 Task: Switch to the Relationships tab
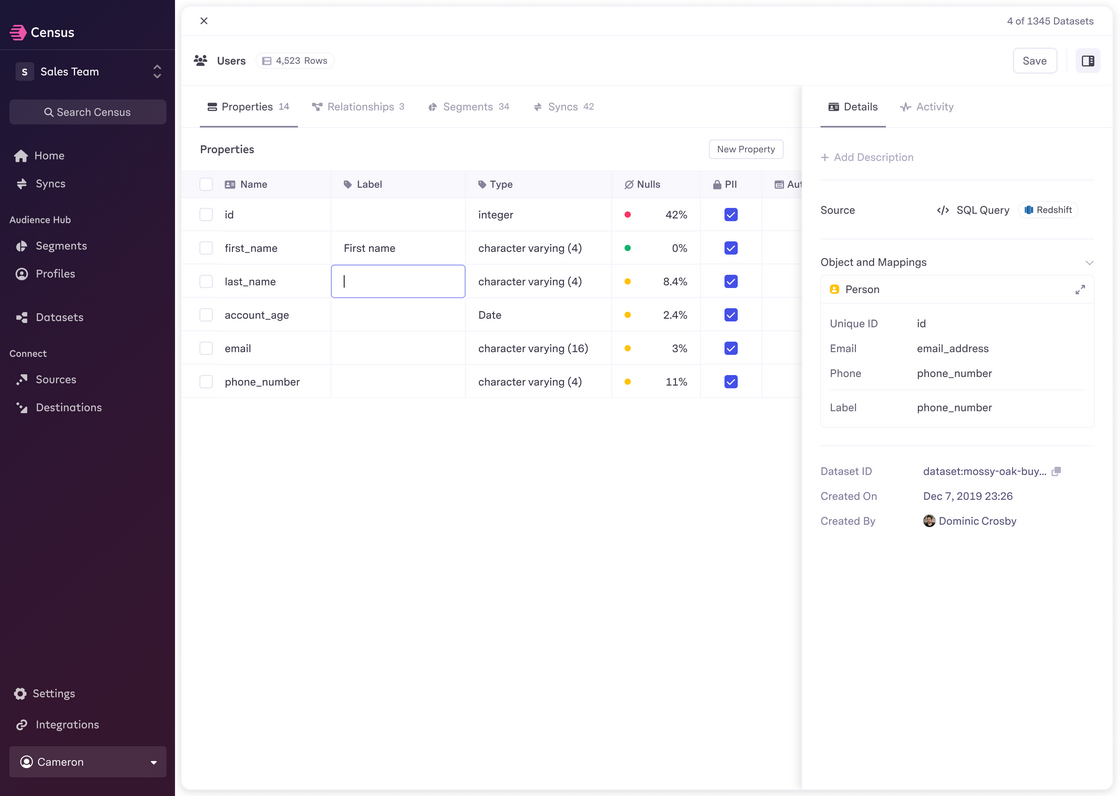358,107
